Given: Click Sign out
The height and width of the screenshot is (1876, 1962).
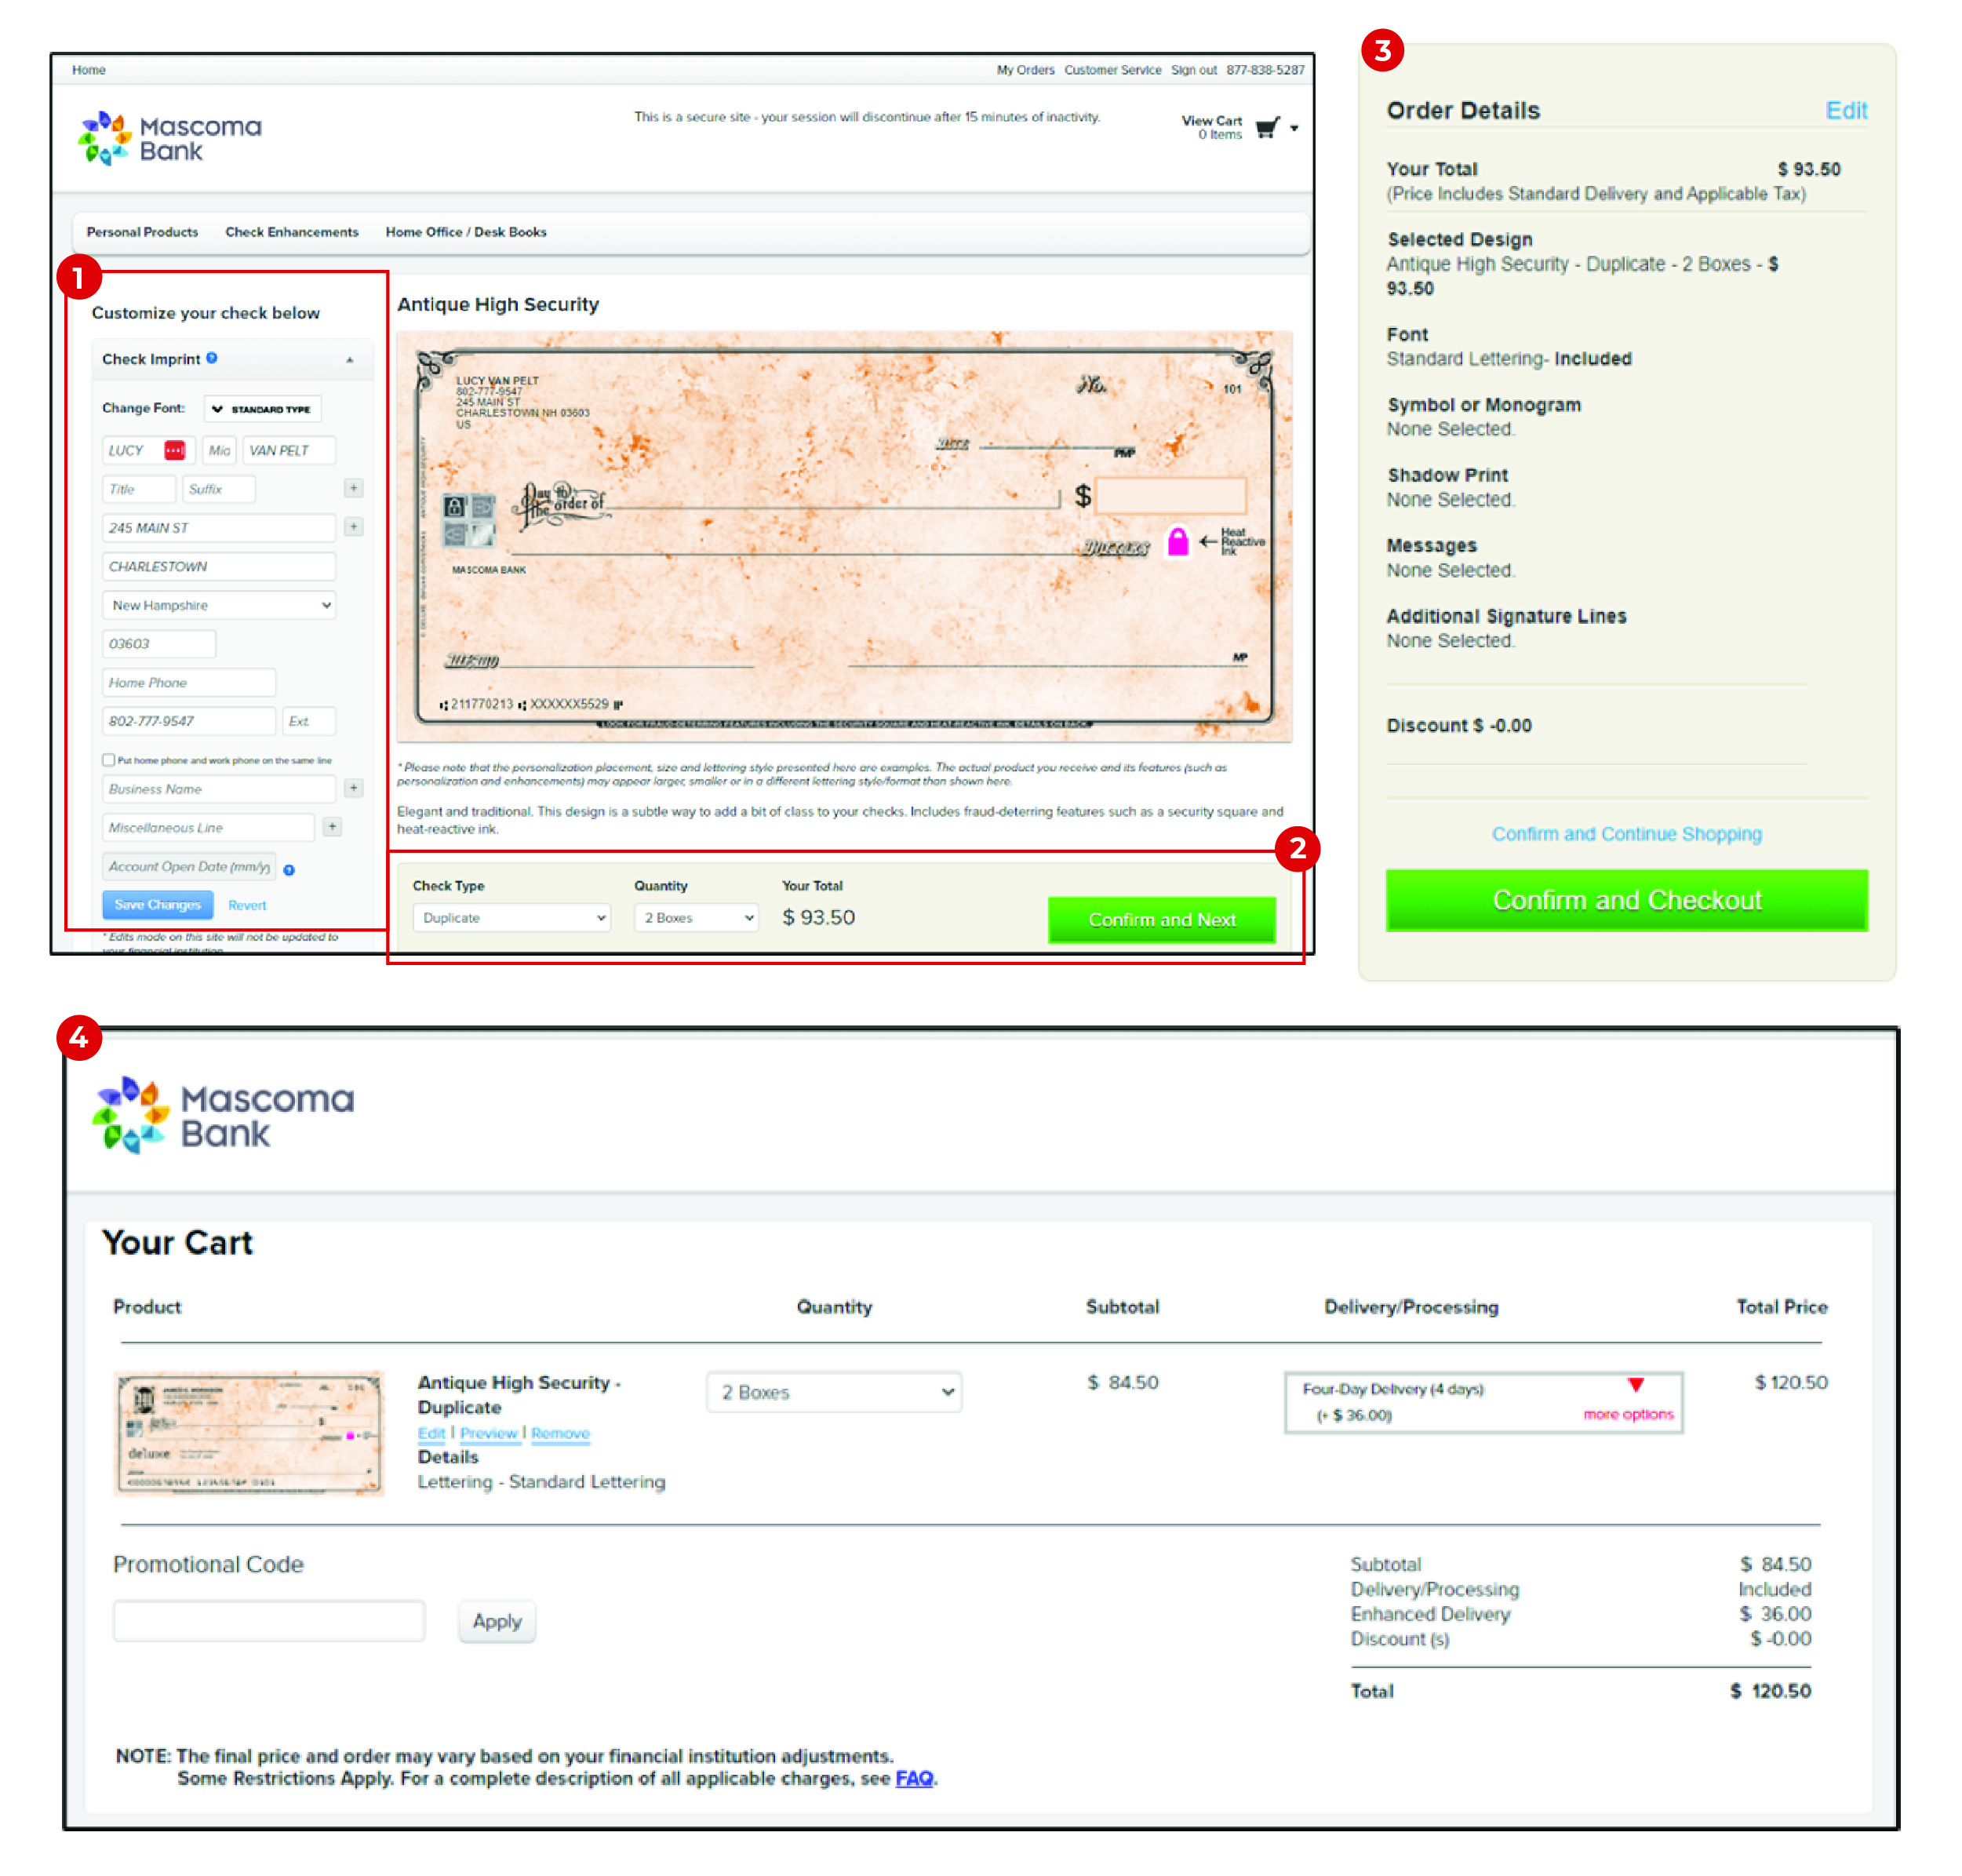Looking at the screenshot, I should pyautogui.click(x=1194, y=70).
